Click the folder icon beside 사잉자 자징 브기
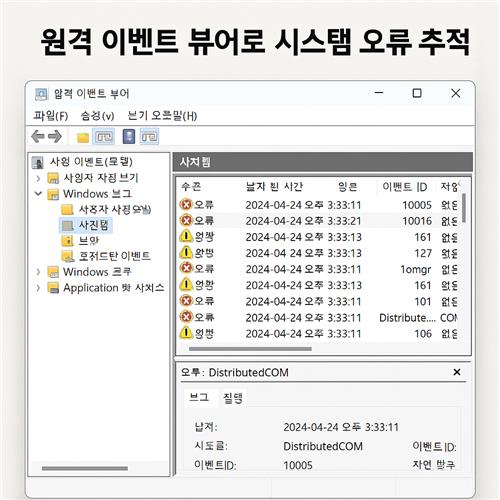Screen dimensions: 500x500 point(53,178)
